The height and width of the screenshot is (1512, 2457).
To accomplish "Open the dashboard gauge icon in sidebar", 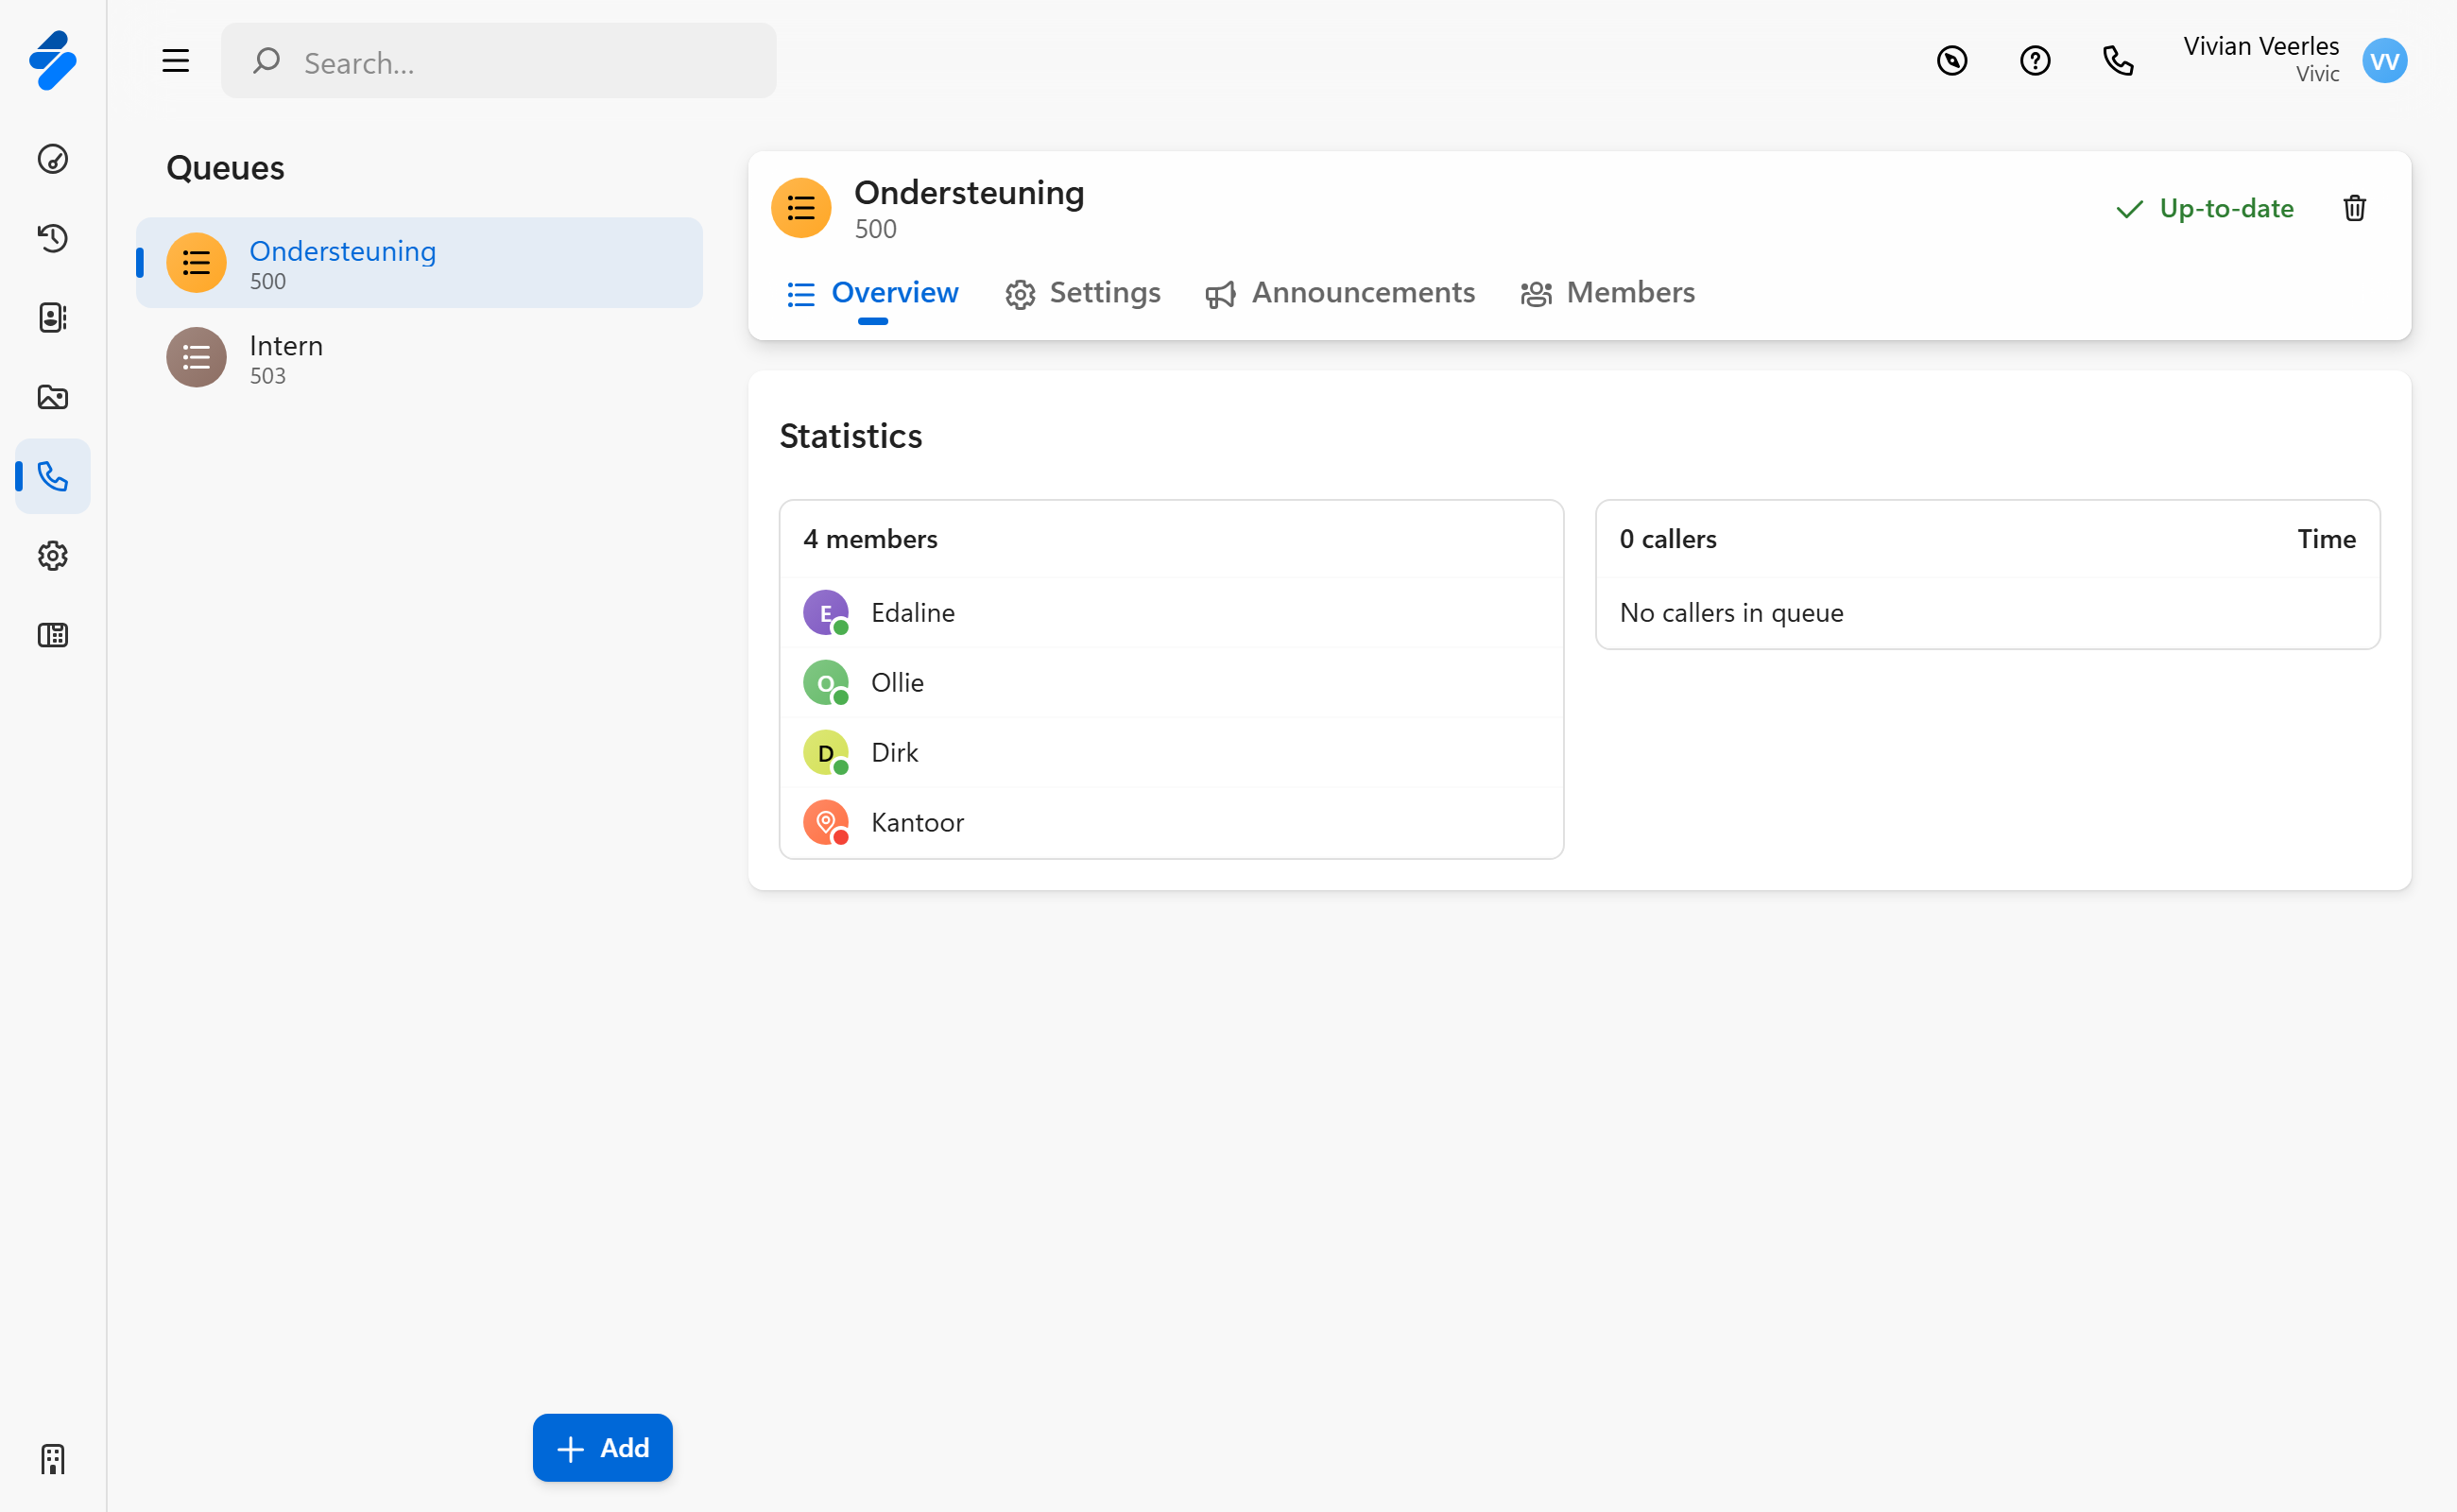I will pos(53,159).
